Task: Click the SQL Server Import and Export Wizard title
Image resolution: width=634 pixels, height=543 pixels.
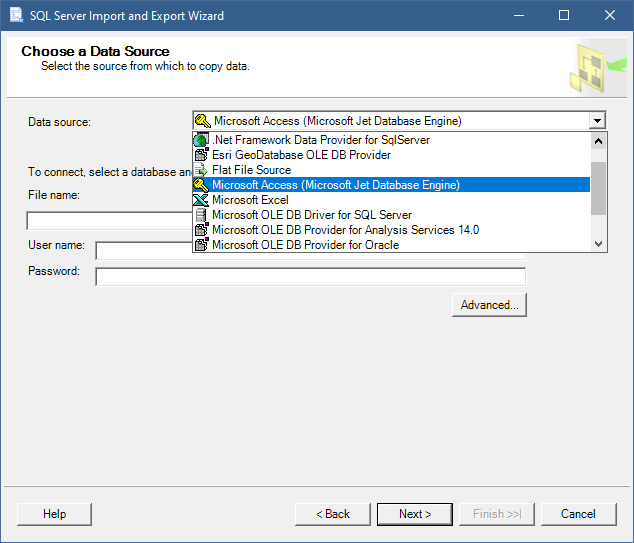Action: pyautogui.click(x=127, y=16)
